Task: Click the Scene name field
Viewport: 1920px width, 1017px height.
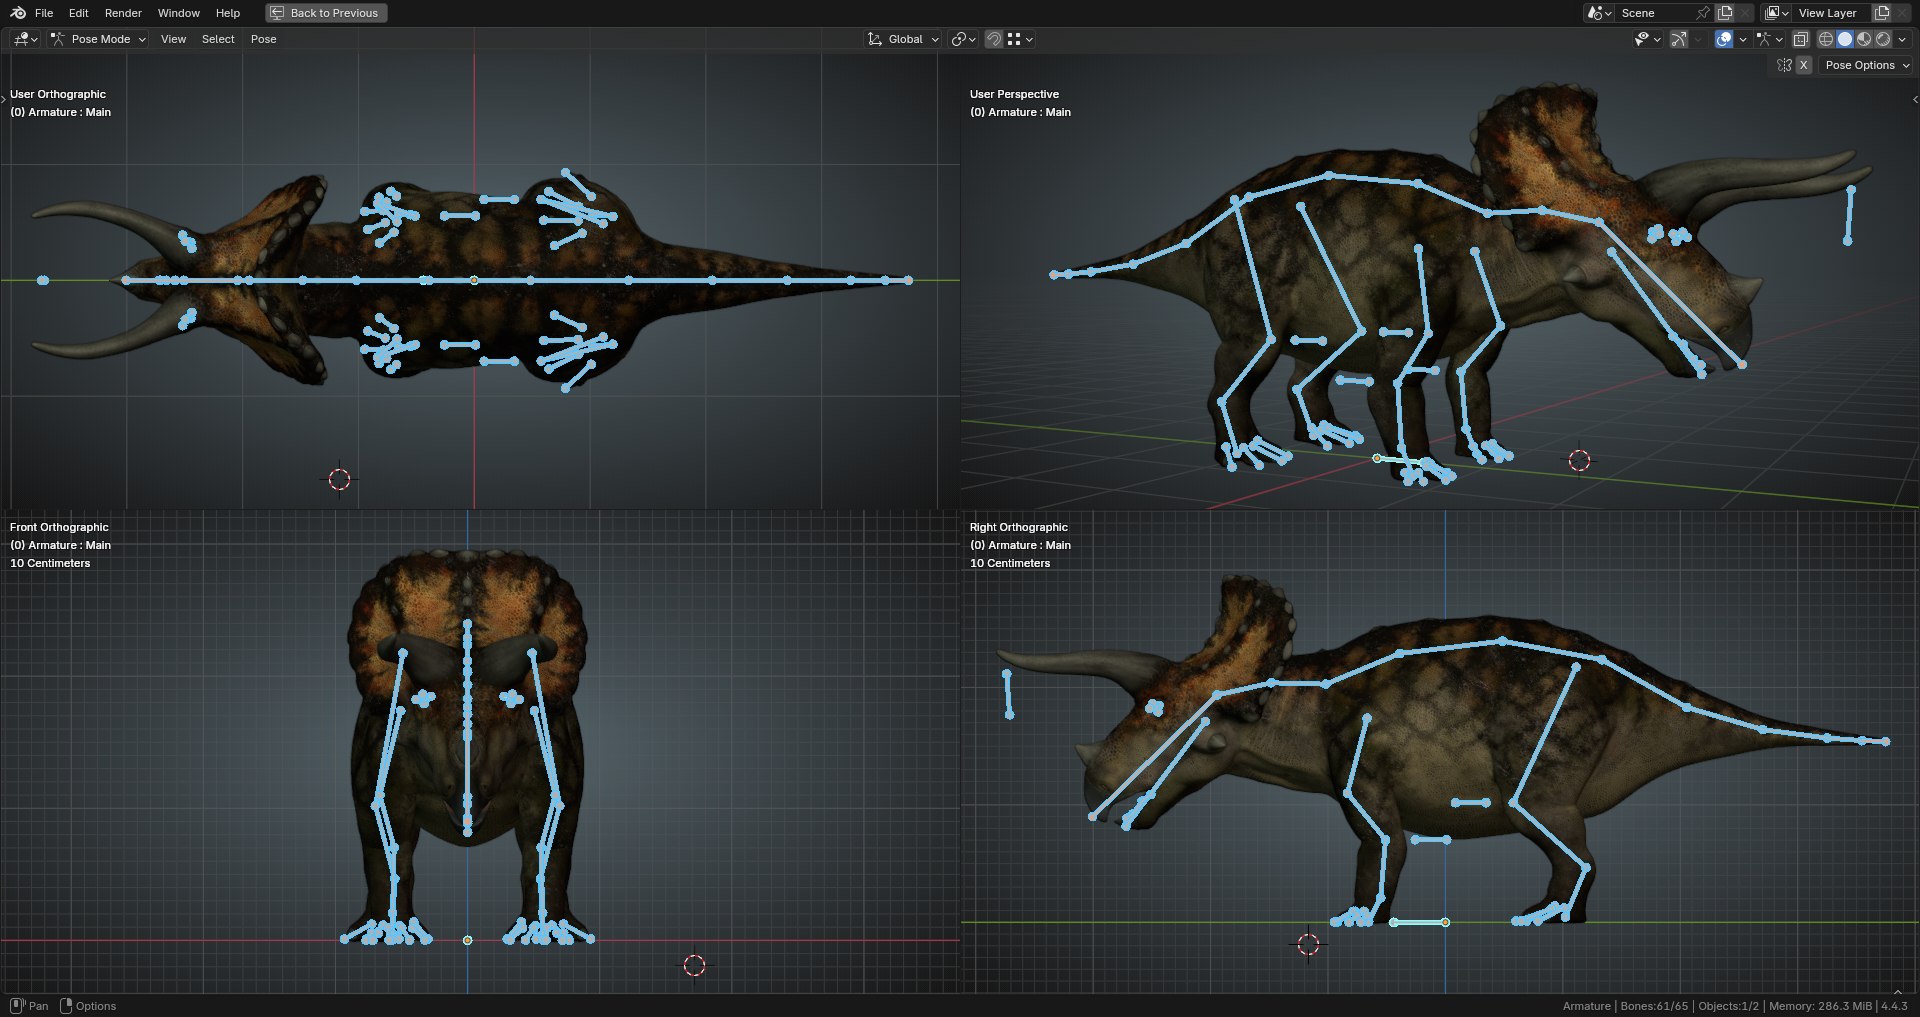Action: (1654, 13)
